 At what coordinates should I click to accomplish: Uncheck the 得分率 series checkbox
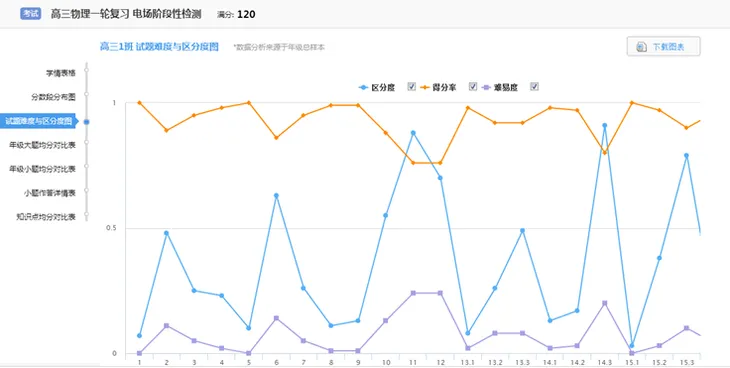click(473, 86)
